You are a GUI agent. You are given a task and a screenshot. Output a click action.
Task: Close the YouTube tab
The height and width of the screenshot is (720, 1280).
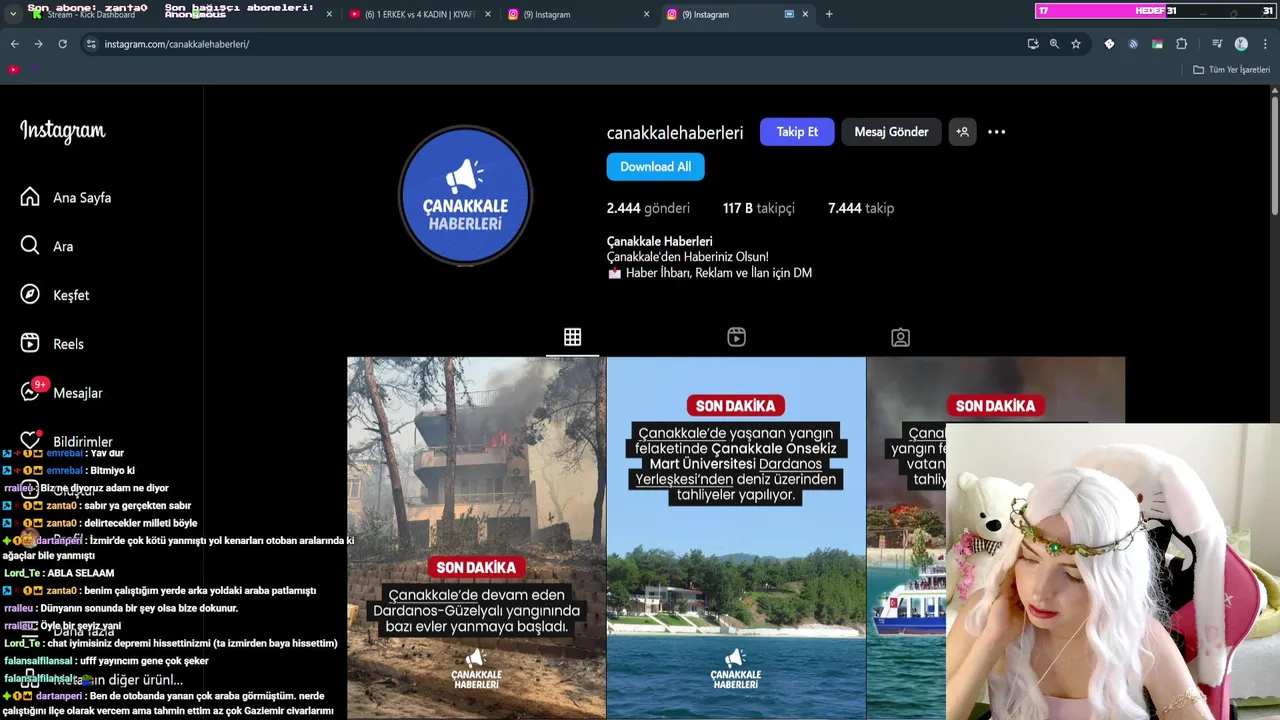[x=487, y=14]
